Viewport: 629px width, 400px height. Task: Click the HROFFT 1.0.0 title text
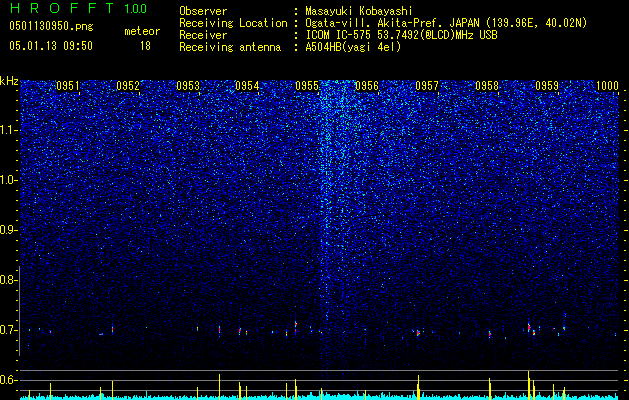pyautogui.click(x=78, y=8)
